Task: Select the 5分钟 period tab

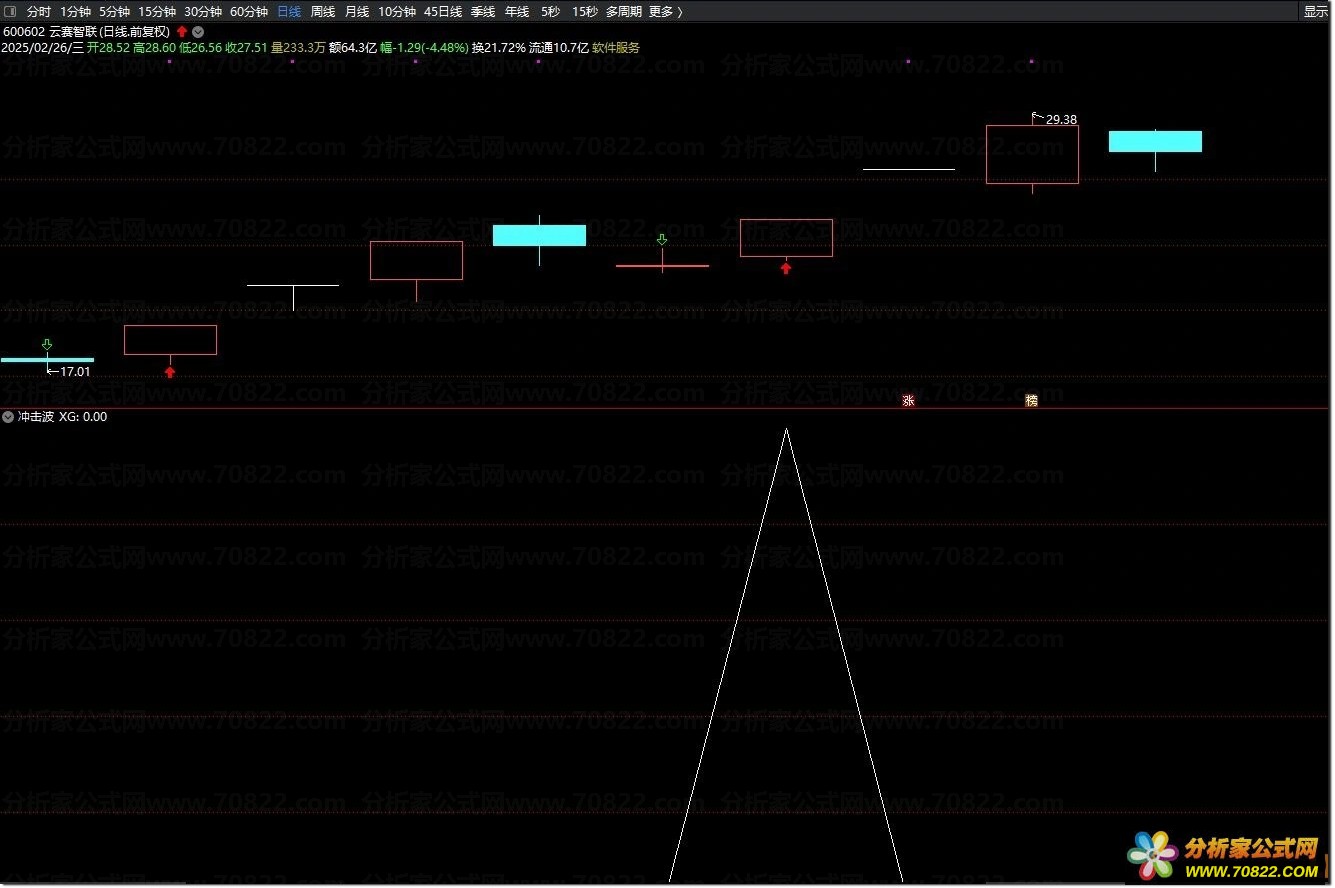Action: [115, 12]
